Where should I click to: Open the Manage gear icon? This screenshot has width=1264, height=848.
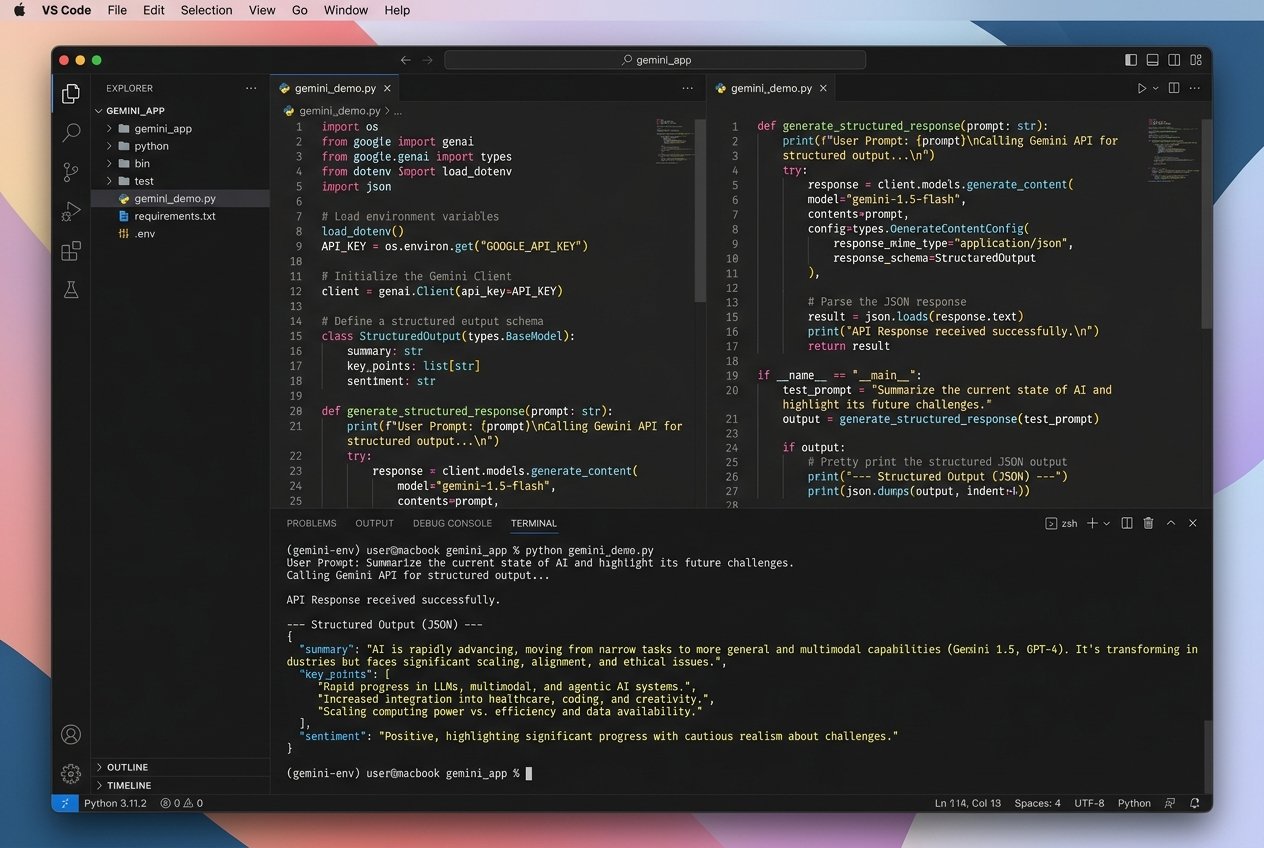click(71, 773)
